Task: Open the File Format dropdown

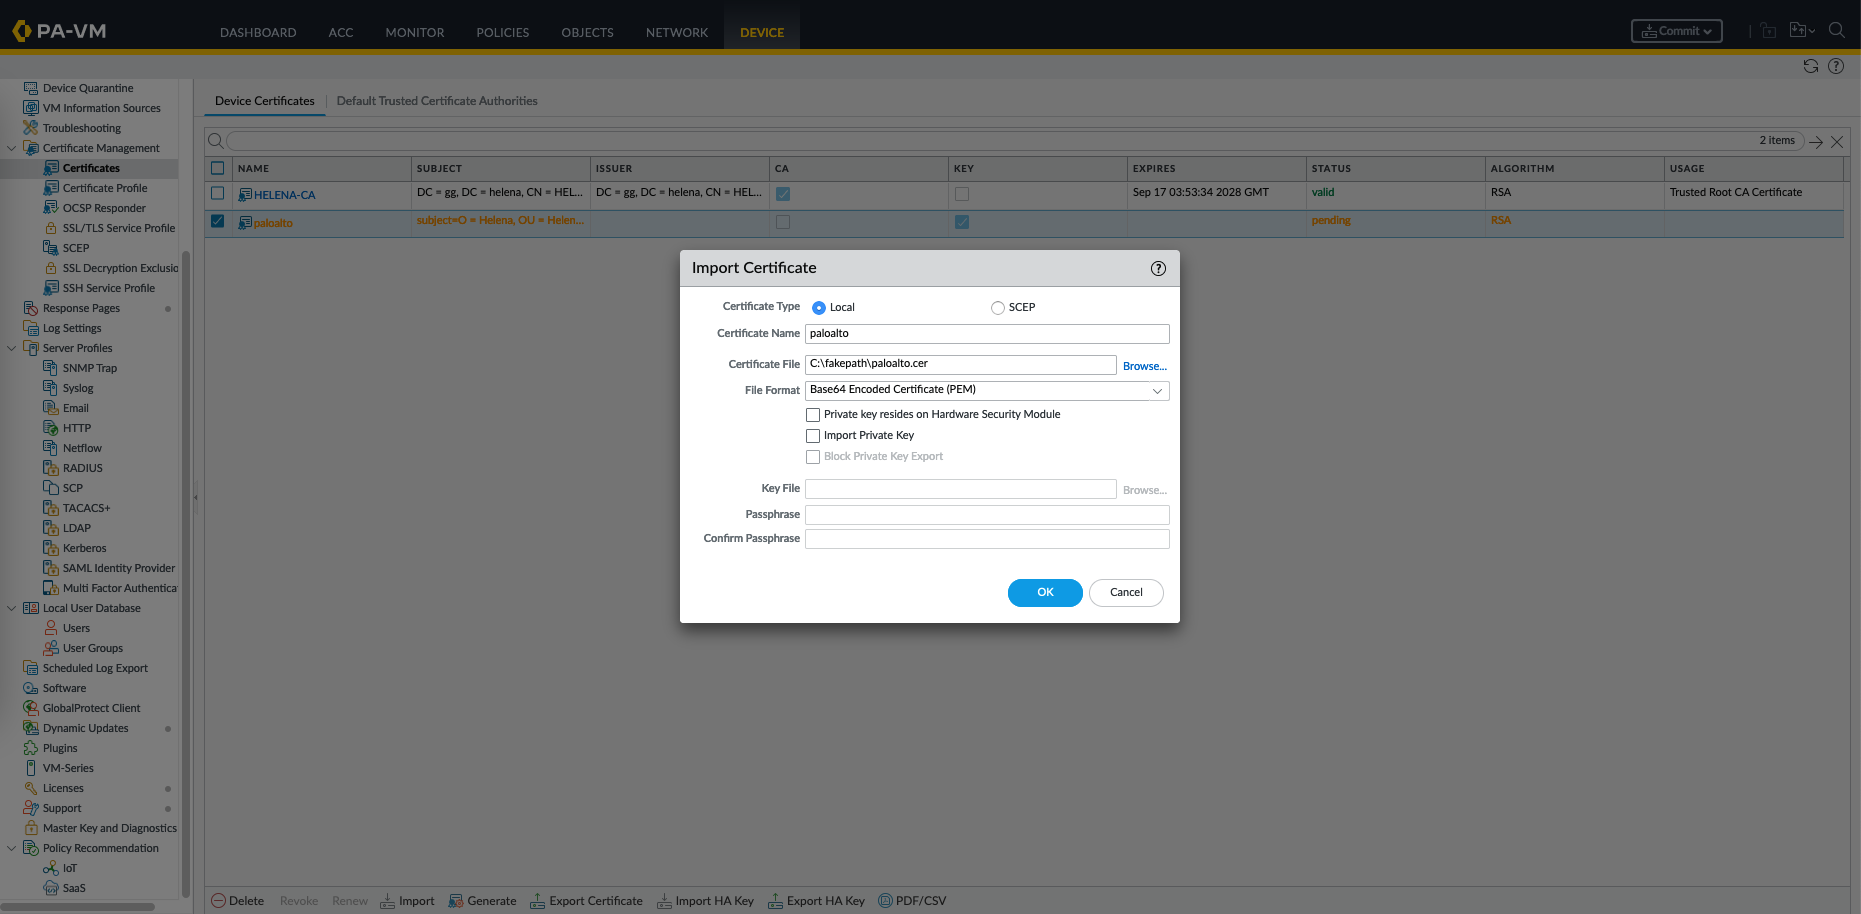Action: (x=986, y=390)
